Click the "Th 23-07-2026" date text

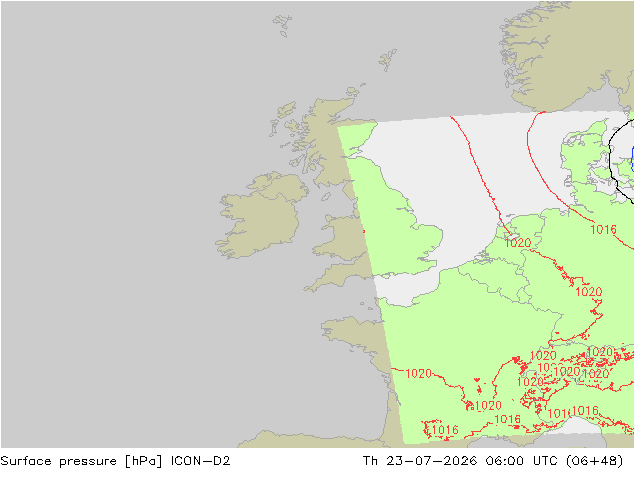[420, 461]
